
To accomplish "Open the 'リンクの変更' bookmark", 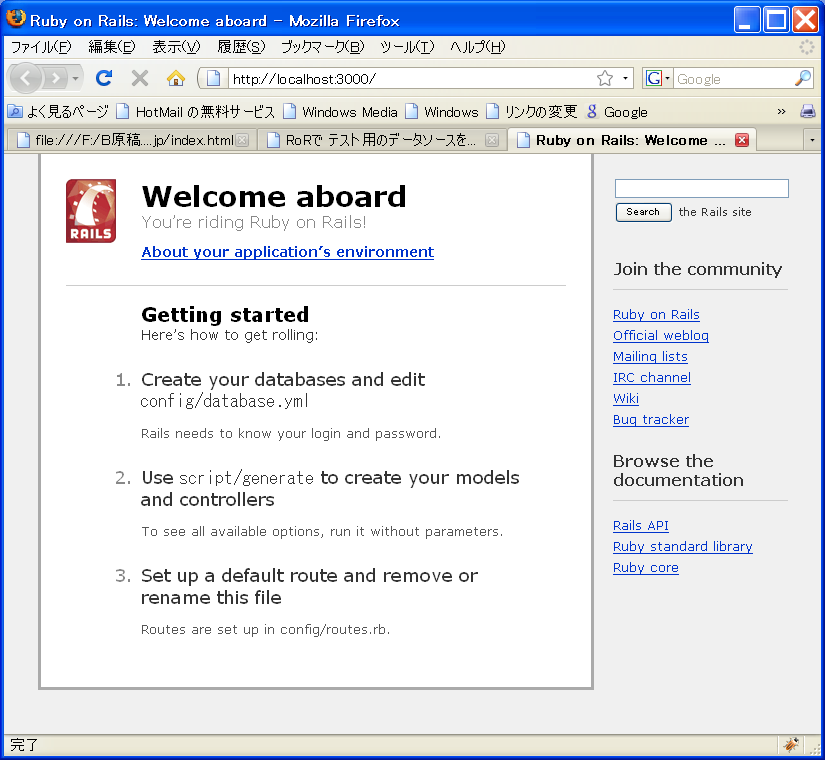I will coord(532,112).
